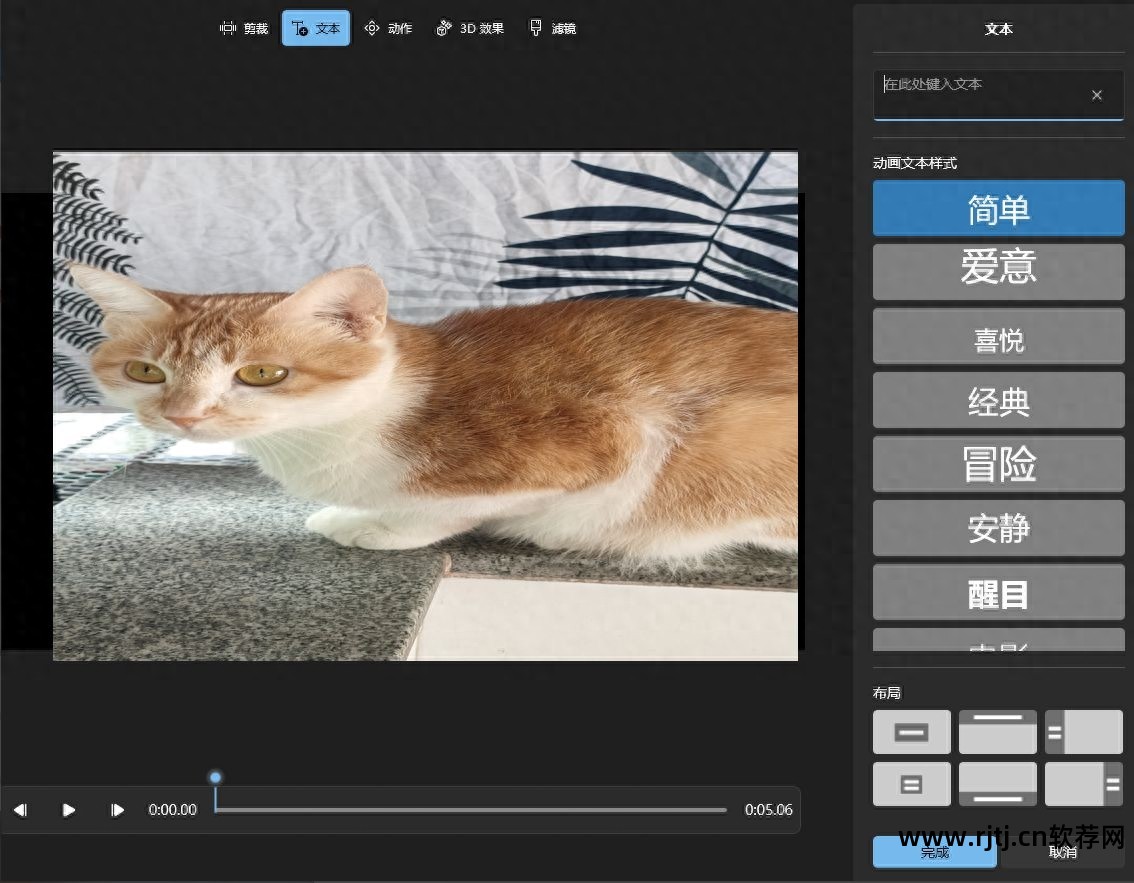1134x883 pixels.
Task: Clear the text box with the X icon
Action: point(1097,95)
